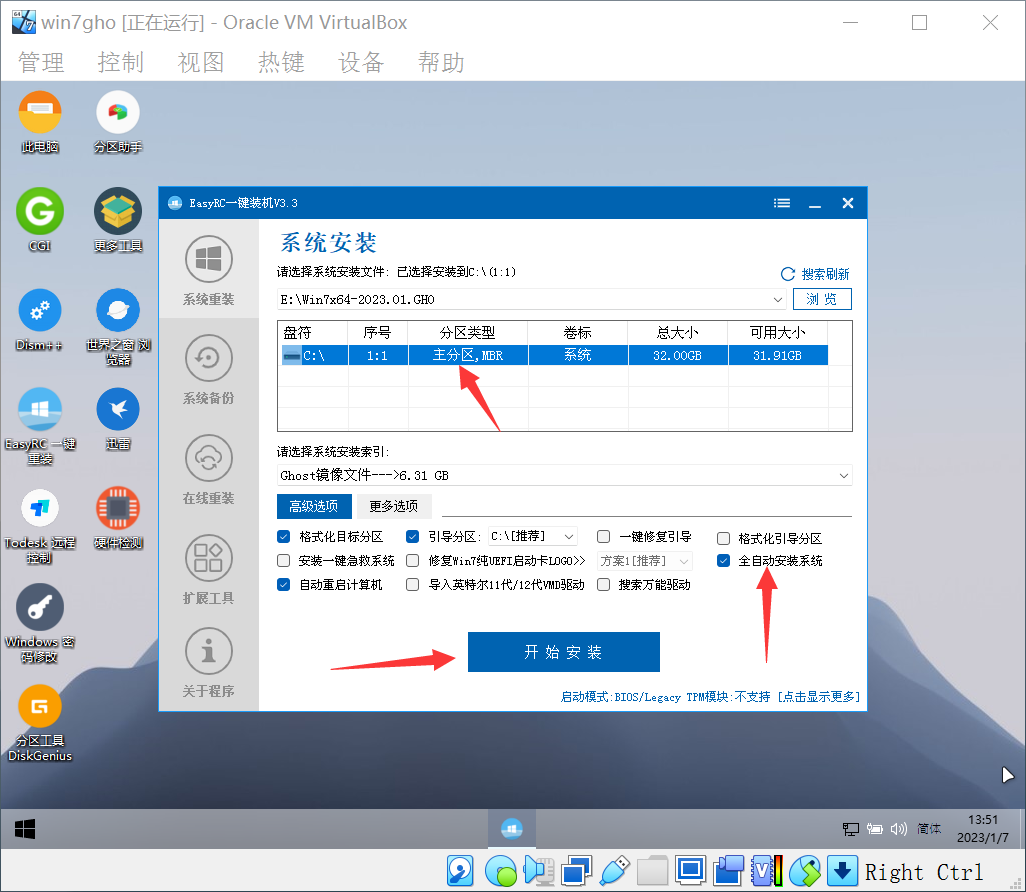Open the 此电脑 desktop icon

40,122
